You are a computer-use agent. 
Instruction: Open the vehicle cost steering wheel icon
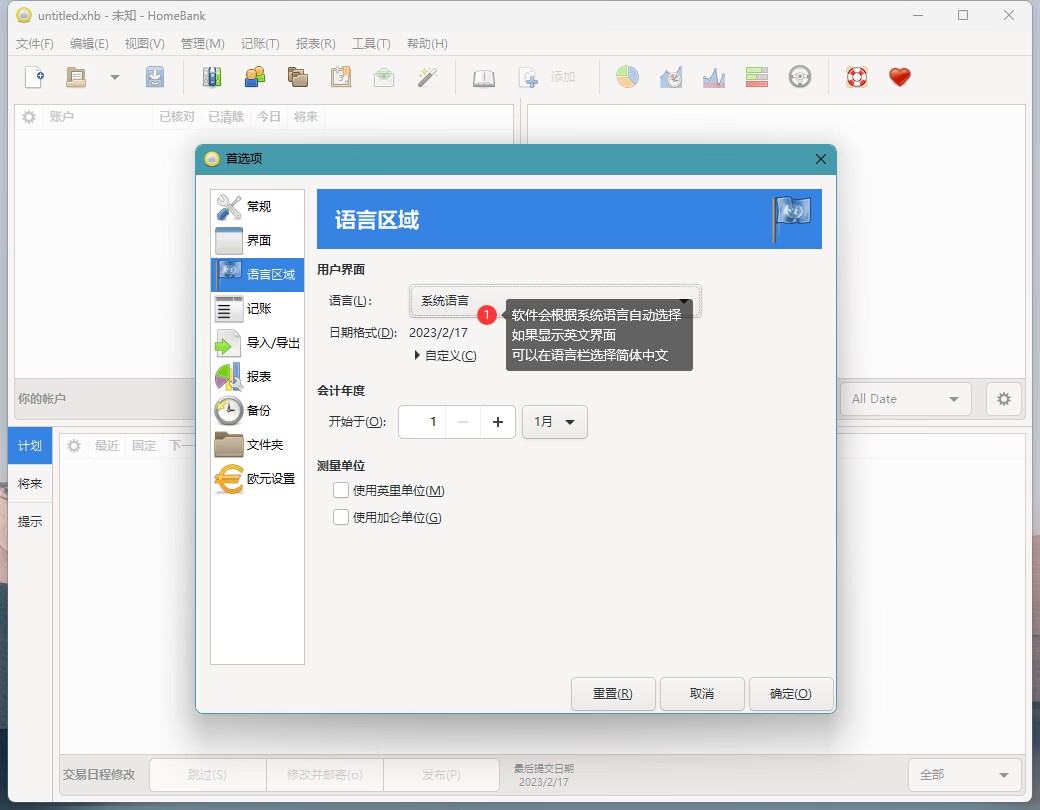(x=799, y=77)
